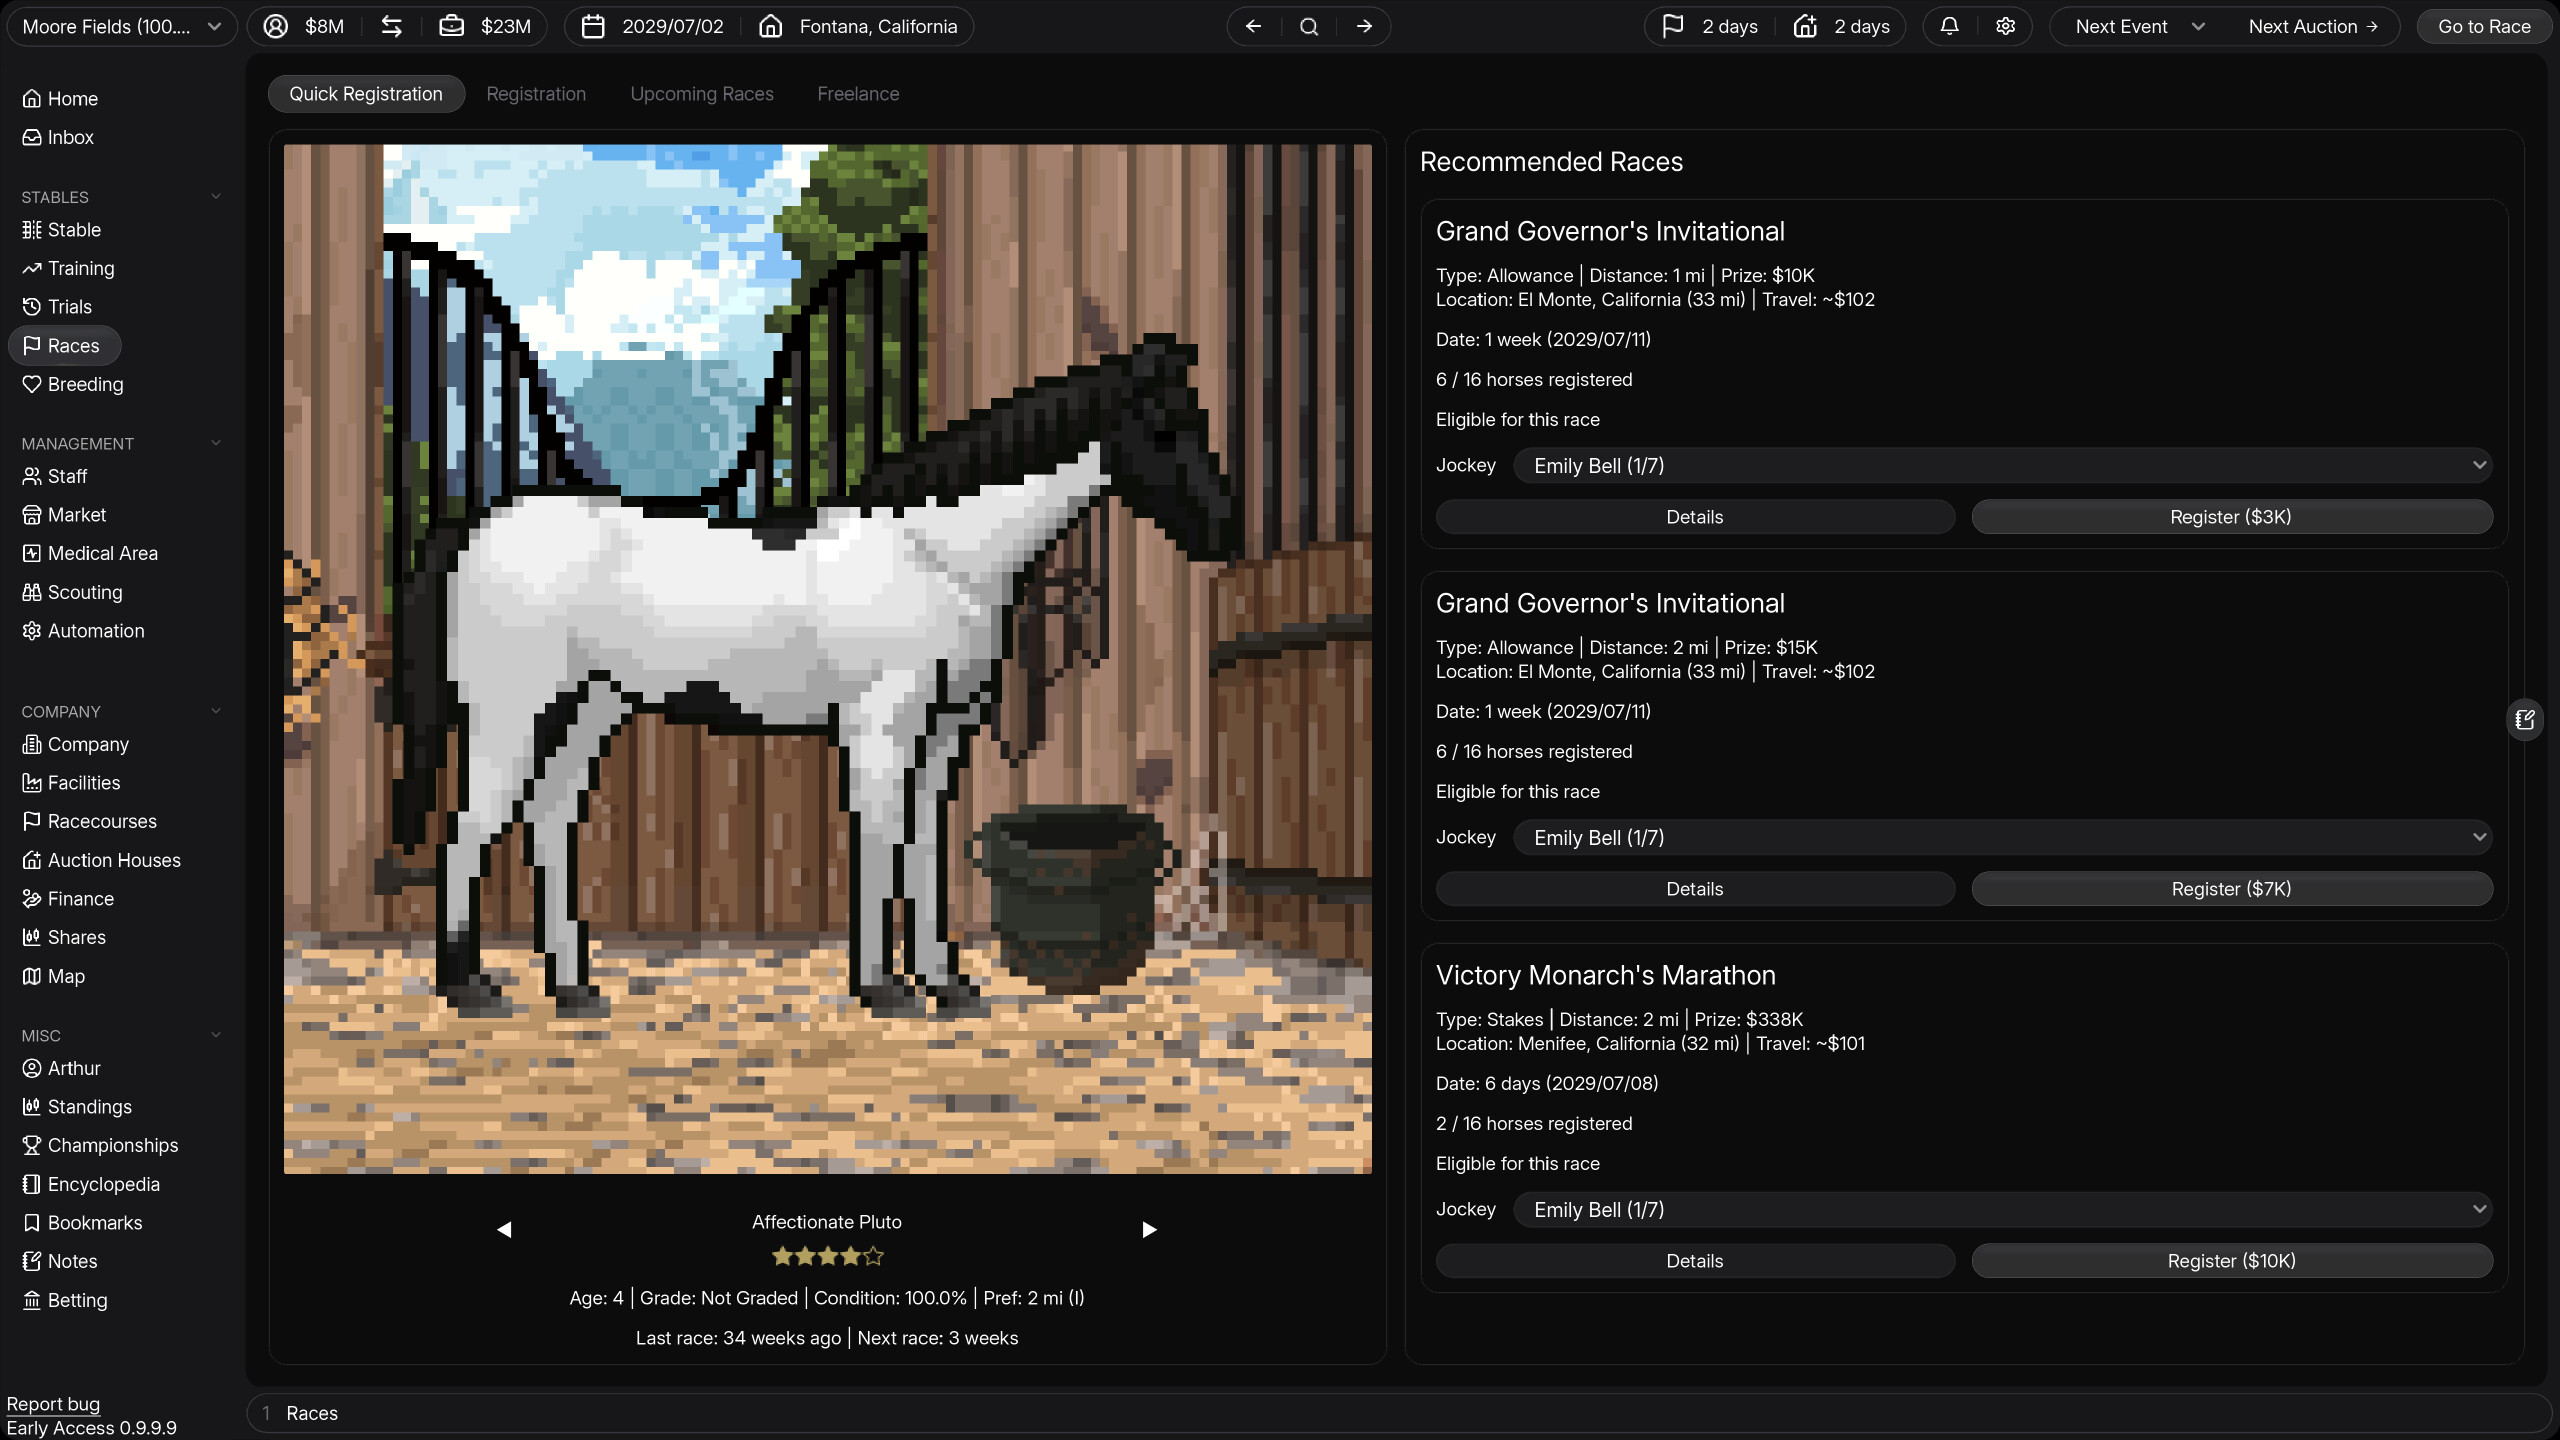Click the notifications bell icon
The height and width of the screenshot is (1440, 2560).
tap(1949, 26)
